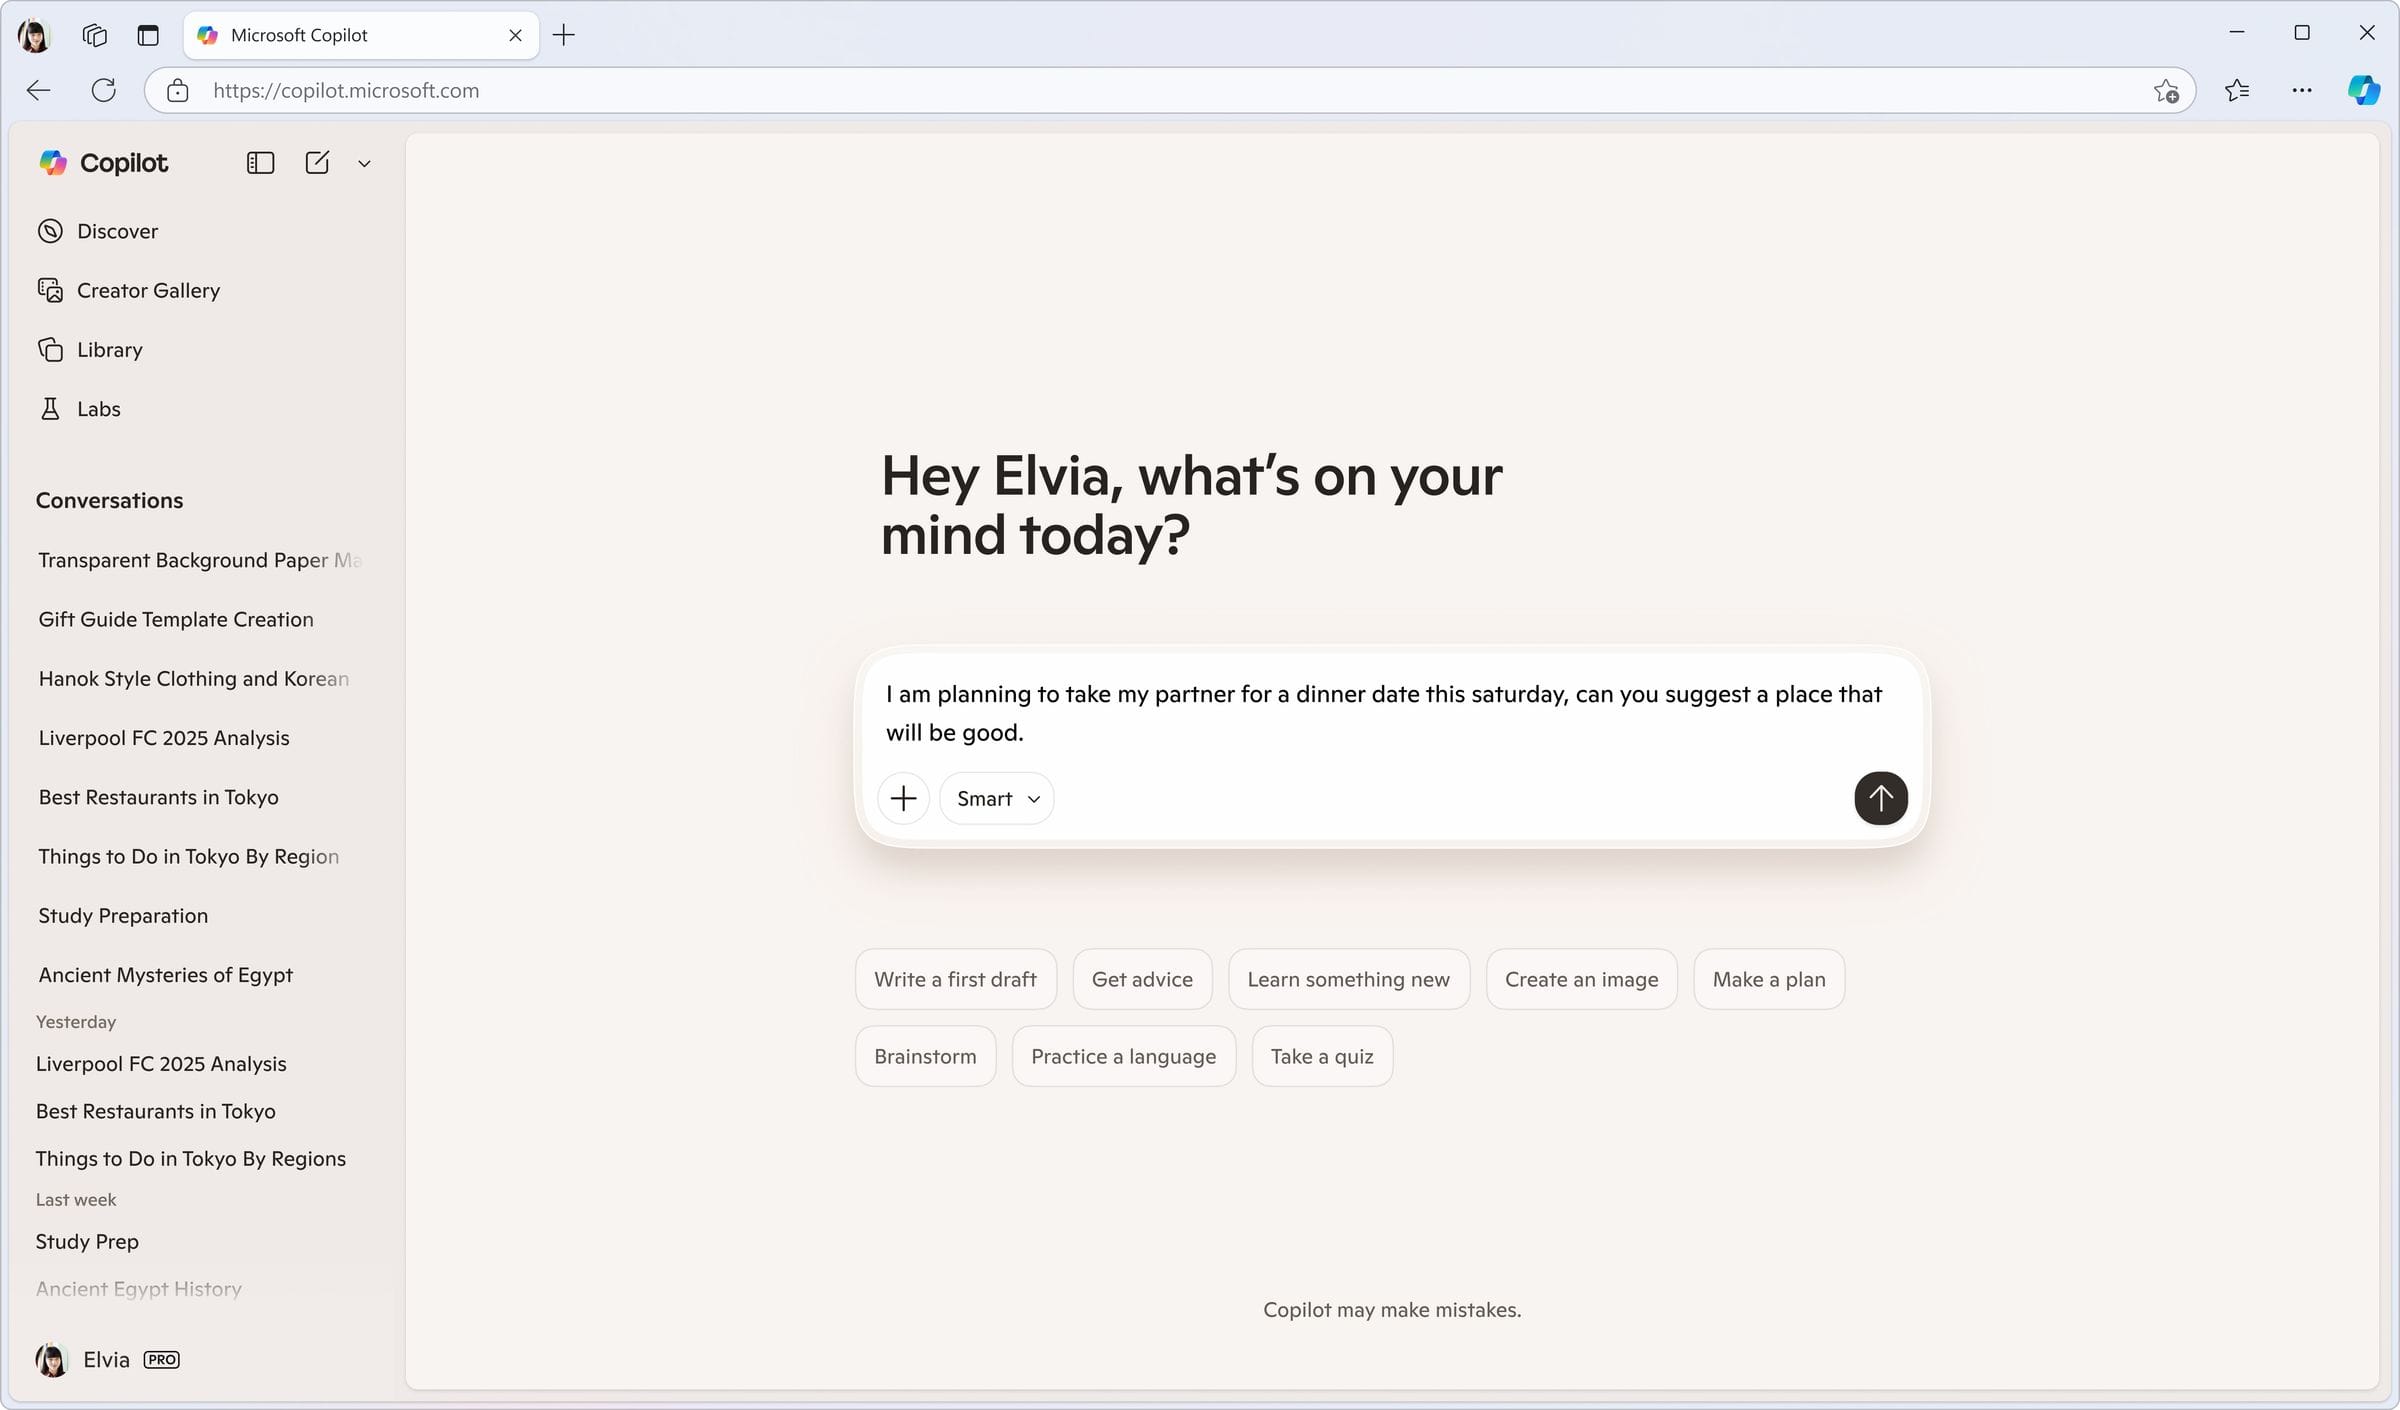This screenshot has height=1410, width=2400.
Task: Click the Creator Gallery image icon
Action: (x=50, y=290)
